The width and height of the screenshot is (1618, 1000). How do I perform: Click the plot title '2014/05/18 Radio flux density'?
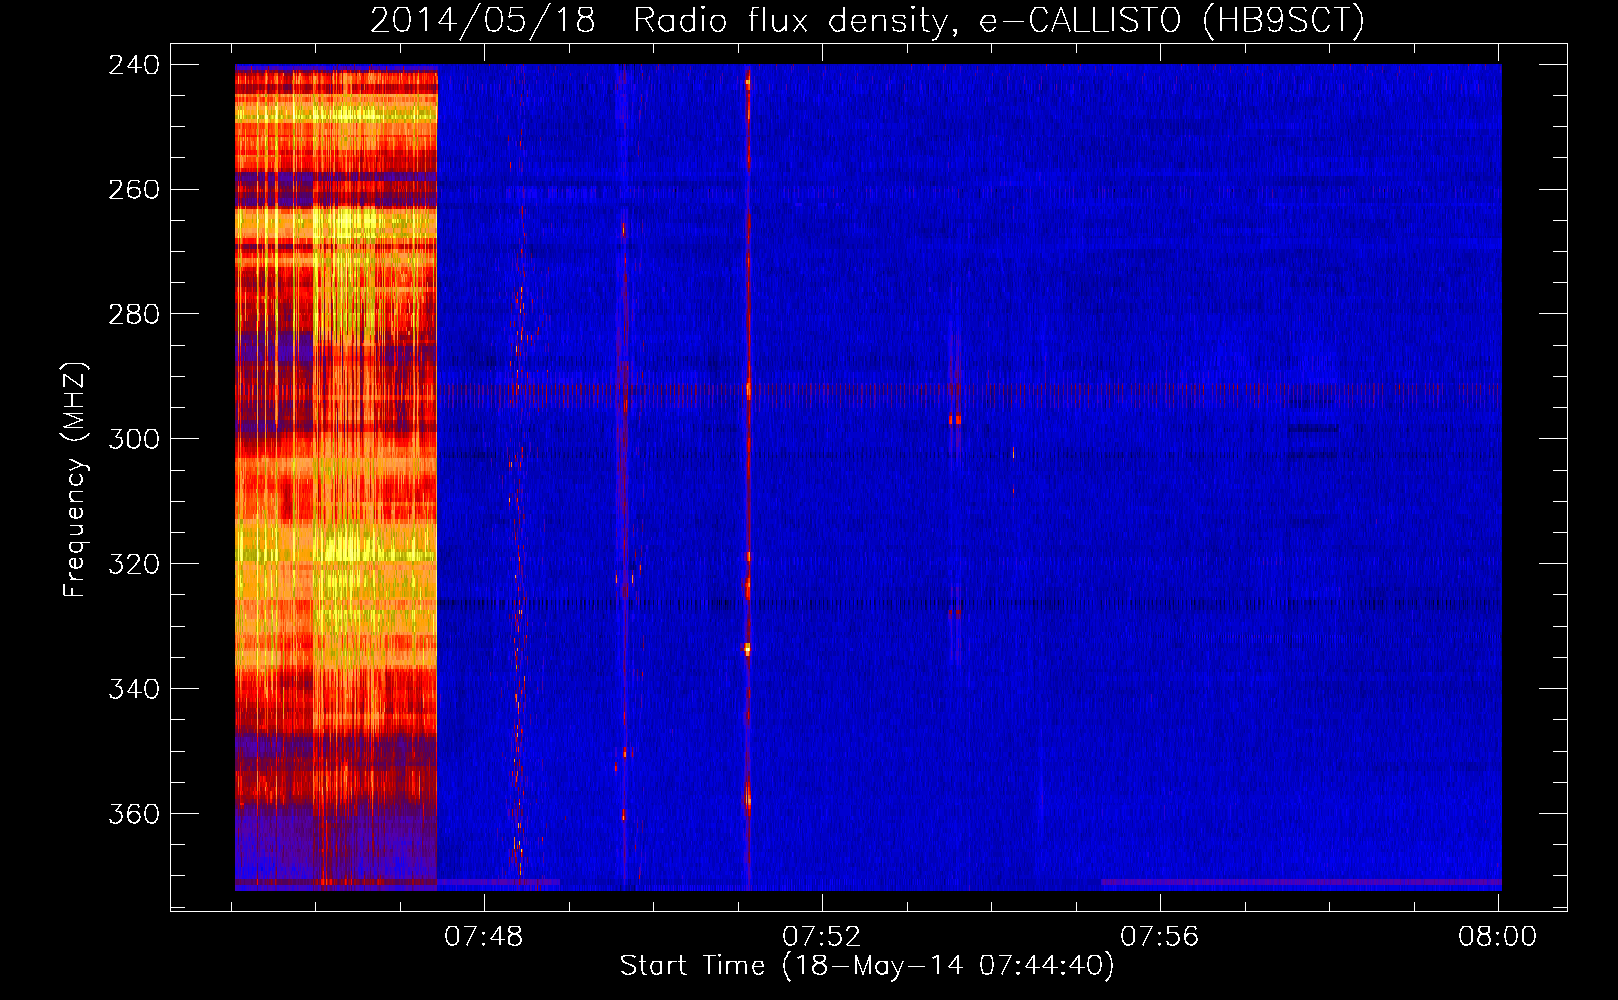(x=658, y=20)
